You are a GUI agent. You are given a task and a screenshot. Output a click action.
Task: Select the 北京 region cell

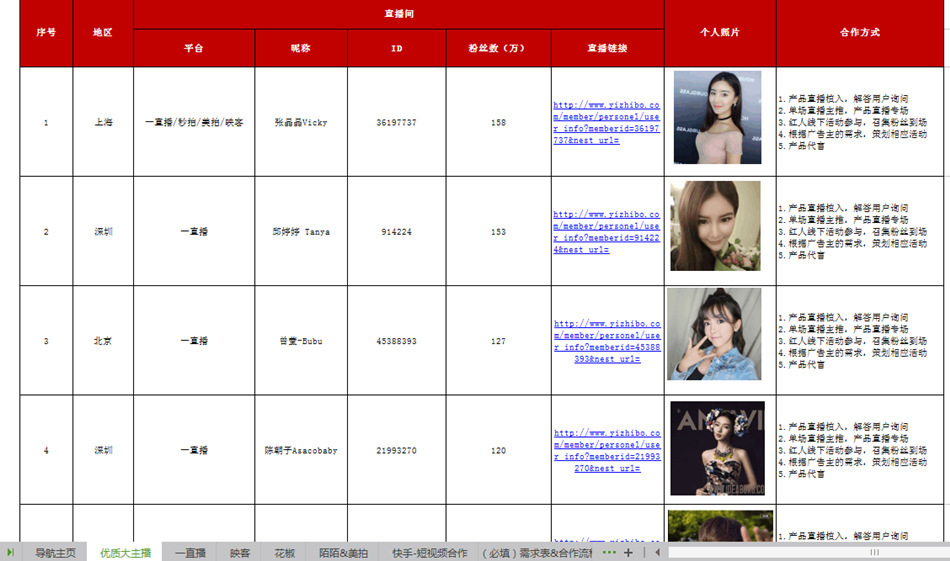click(x=103, y=340)
